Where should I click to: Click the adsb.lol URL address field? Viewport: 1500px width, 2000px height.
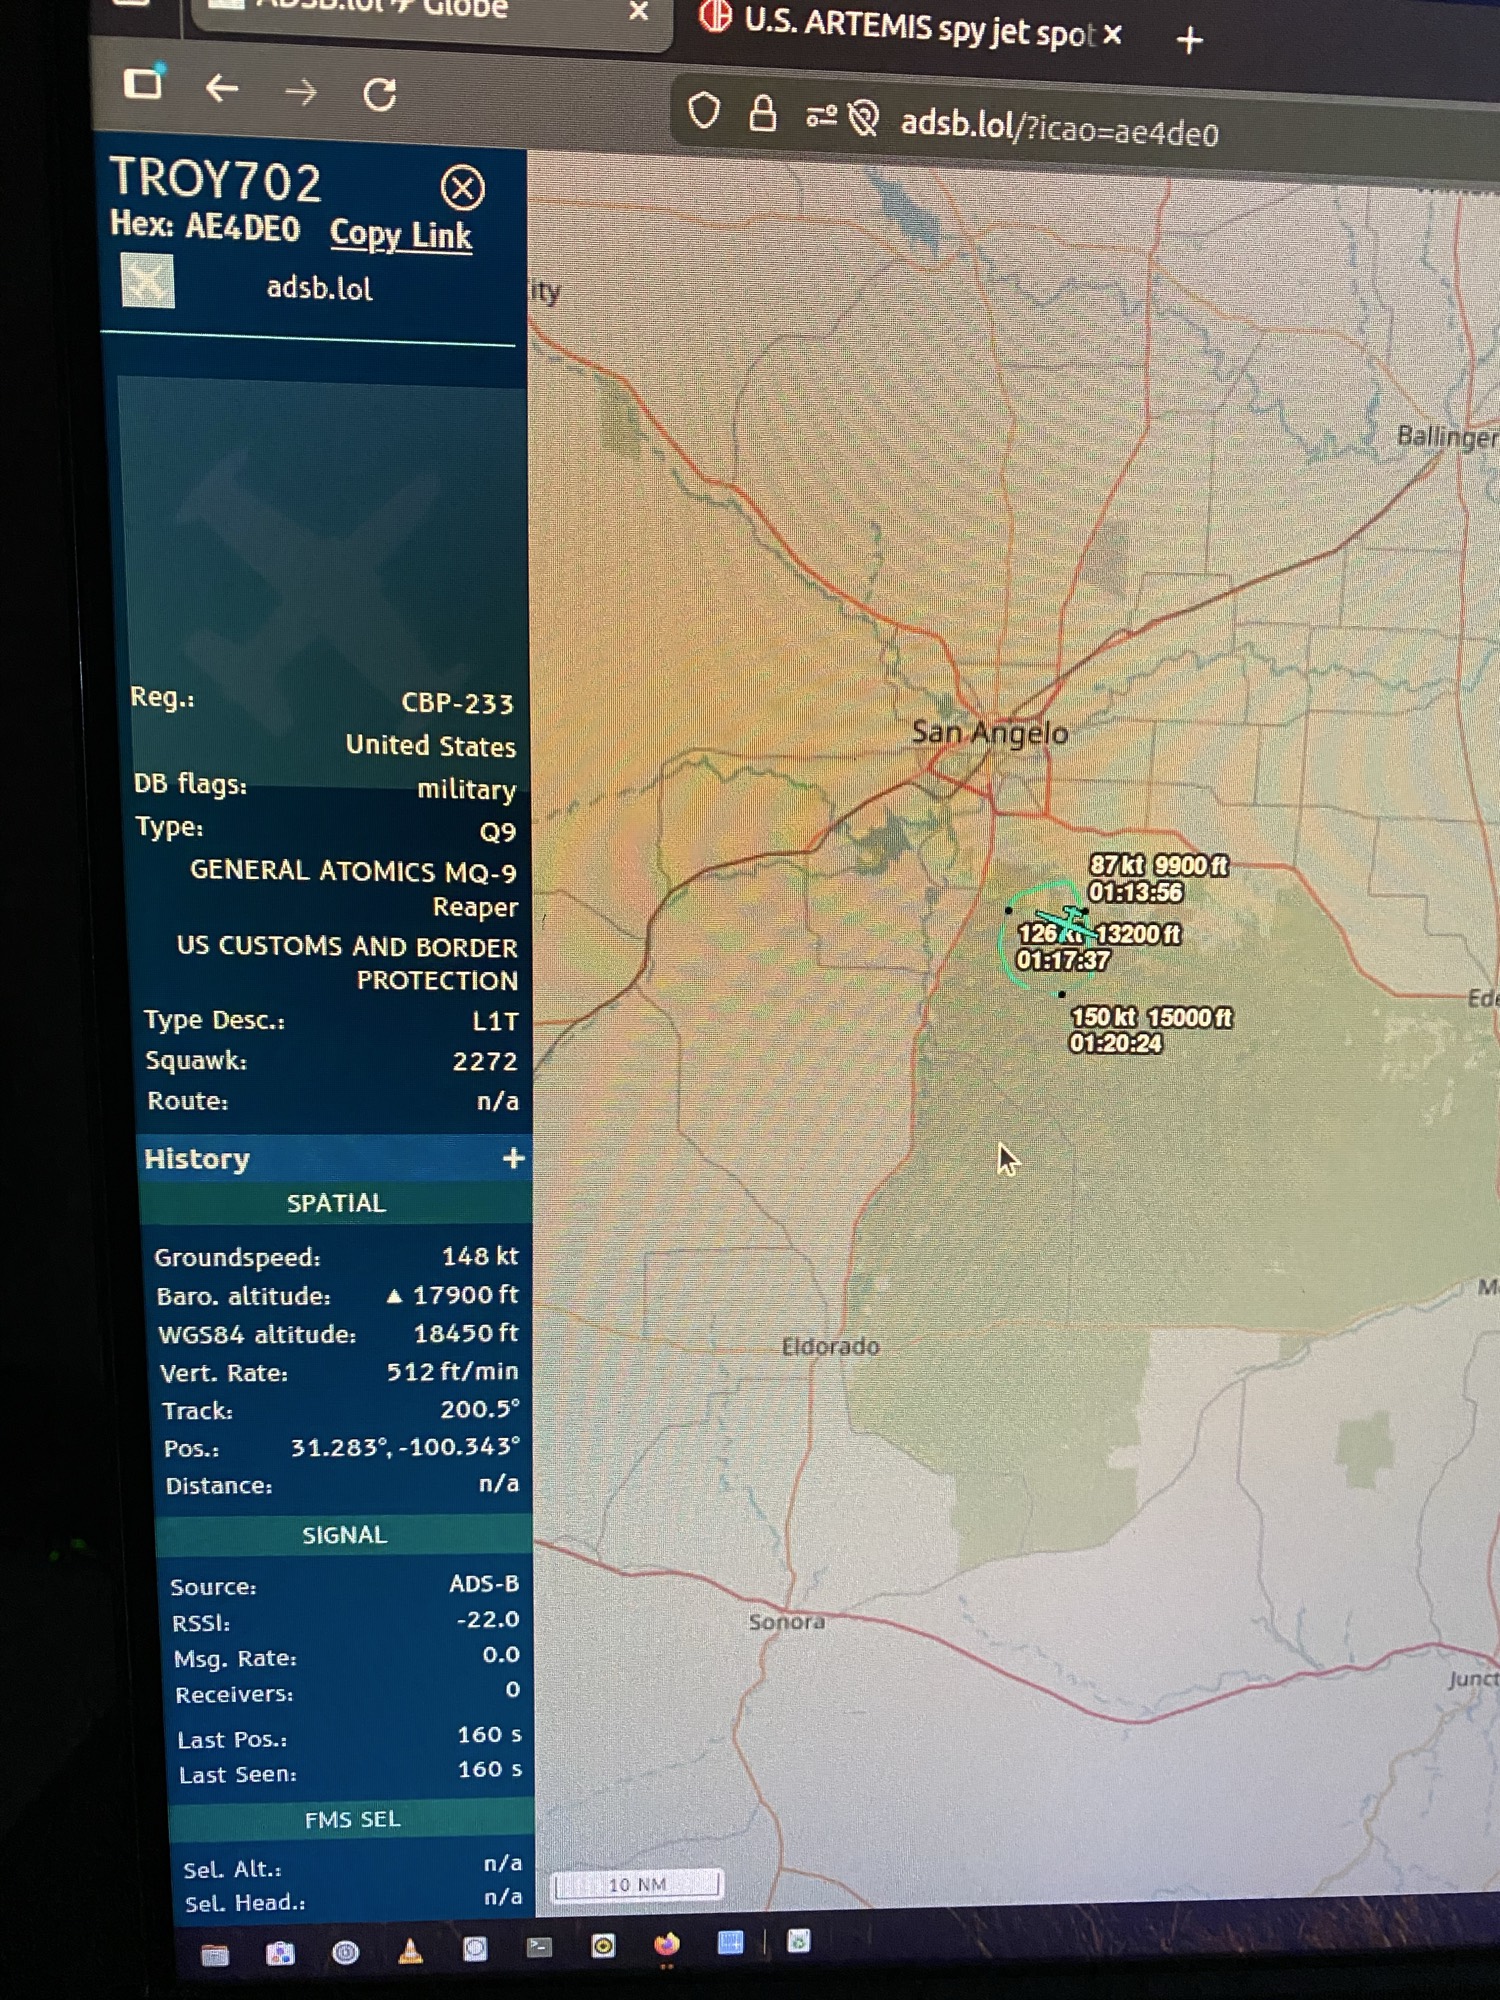(1060, 129)
